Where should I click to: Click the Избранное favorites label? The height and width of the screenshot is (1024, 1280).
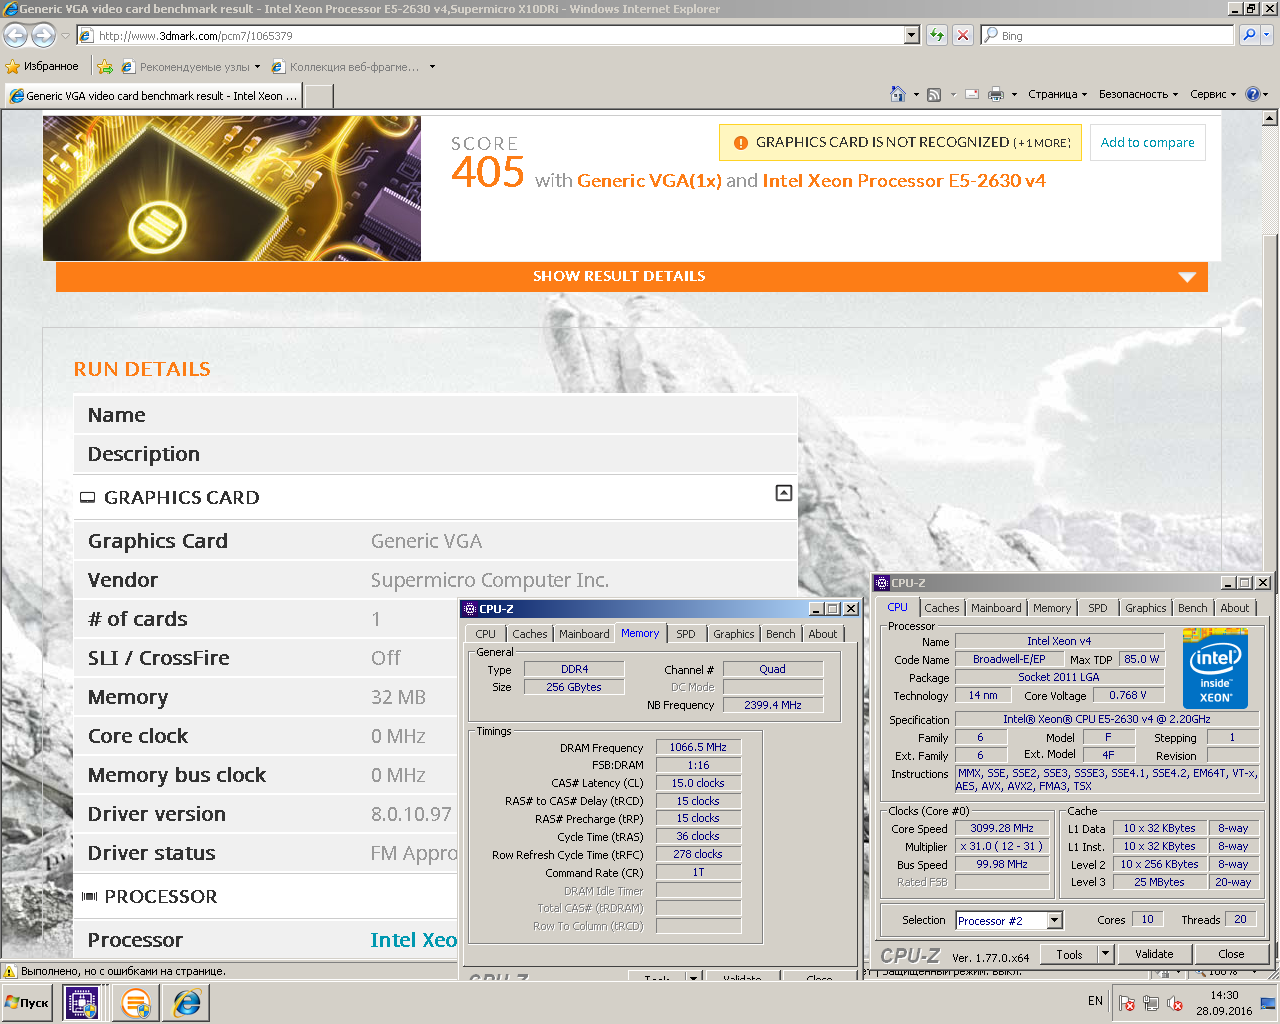51,67
